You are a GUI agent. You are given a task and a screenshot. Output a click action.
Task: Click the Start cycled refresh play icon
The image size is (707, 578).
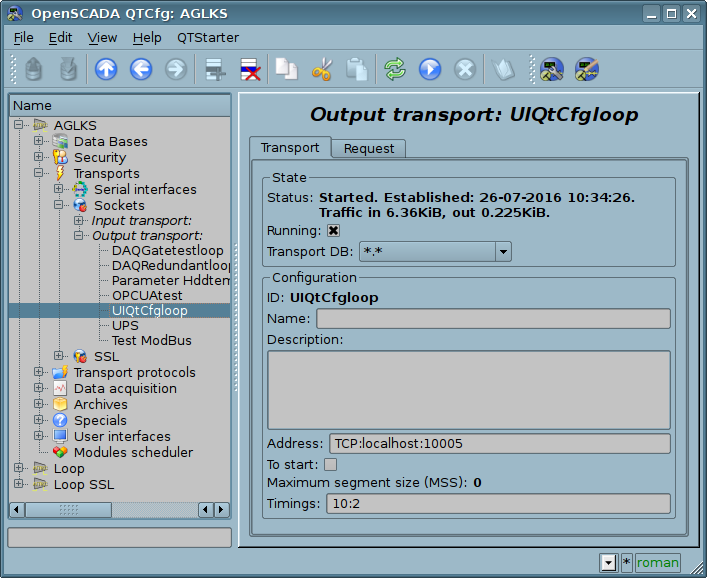[430, 69]
